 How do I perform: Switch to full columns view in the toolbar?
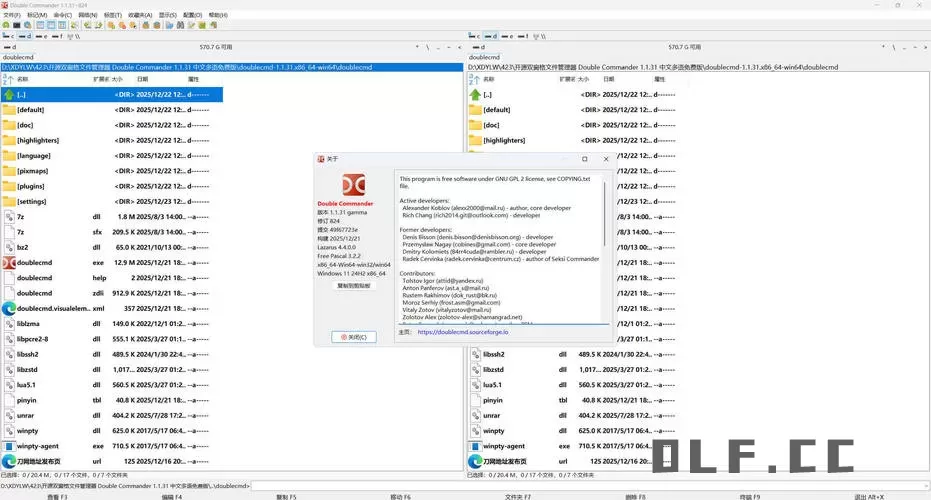pyautogui.click(x=51, y=26)
